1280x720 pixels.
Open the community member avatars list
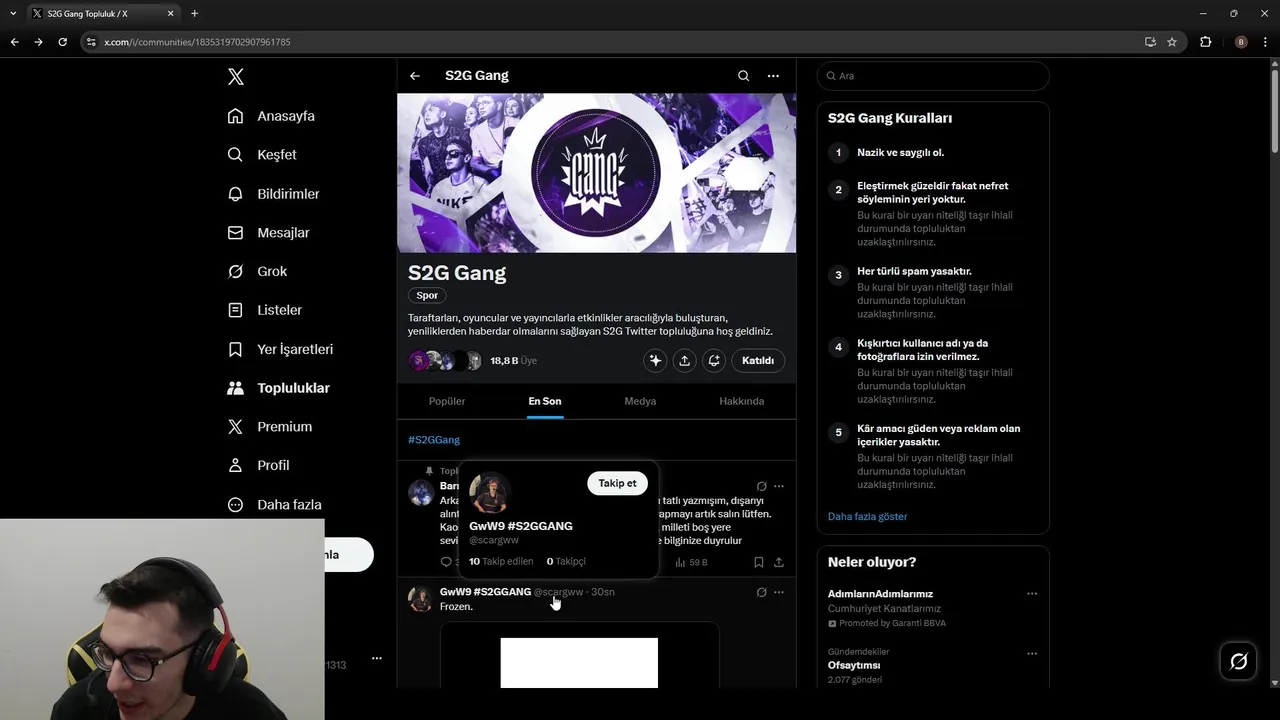[x=445, y=361]
